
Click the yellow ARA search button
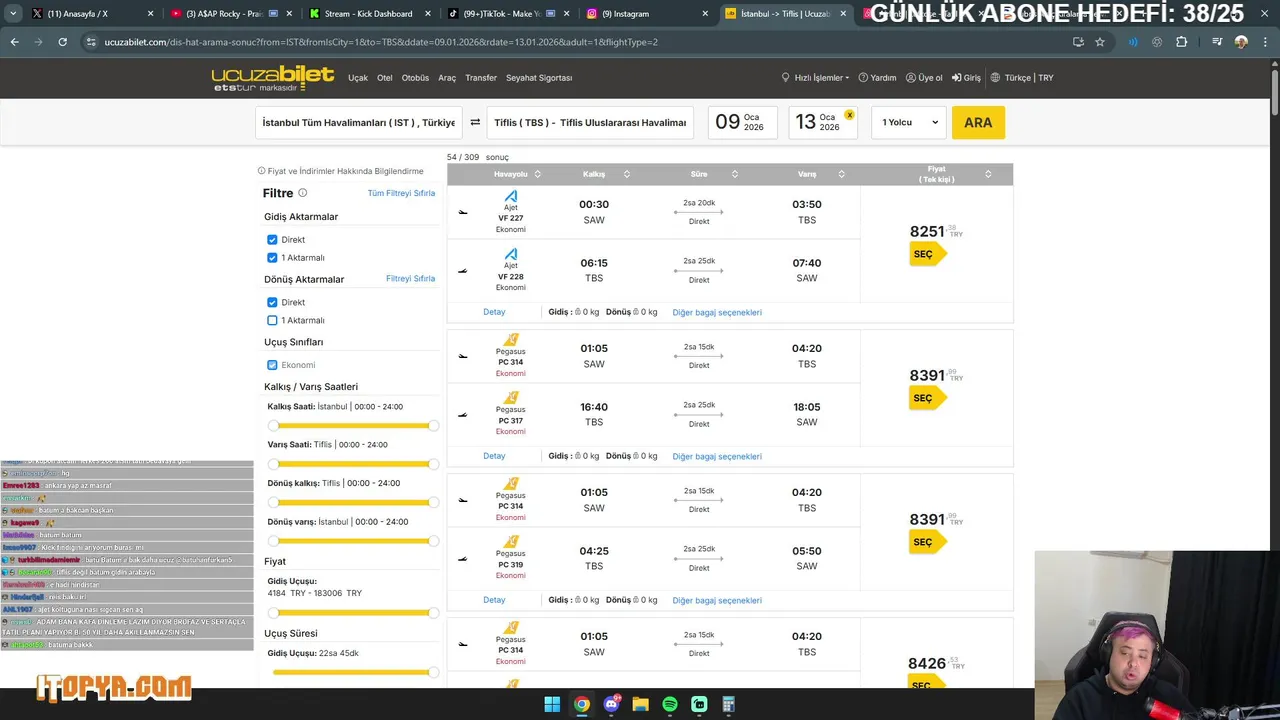(978, 122)
